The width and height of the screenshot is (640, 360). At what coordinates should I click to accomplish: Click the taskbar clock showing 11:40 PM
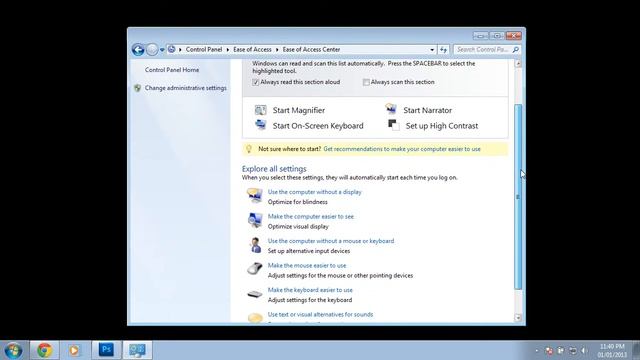[x=612, y=351]
